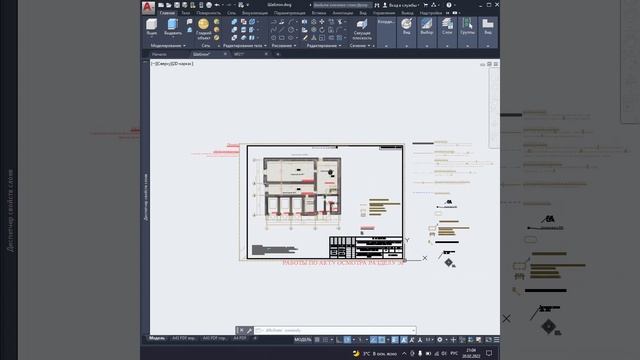
Task: Switch to the Аннотации ribbon tab
Action: tap(342, 13)
